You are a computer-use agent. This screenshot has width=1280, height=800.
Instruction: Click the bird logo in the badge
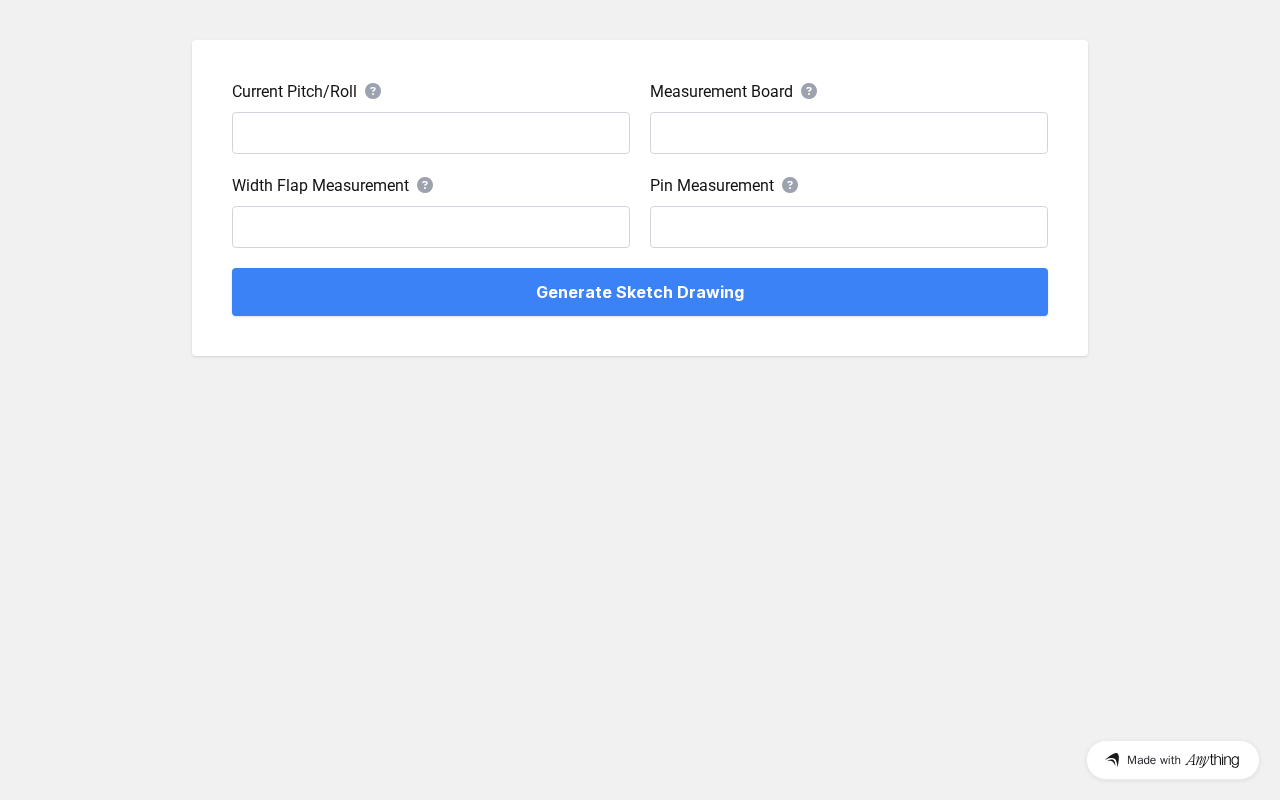[1112, 760]
